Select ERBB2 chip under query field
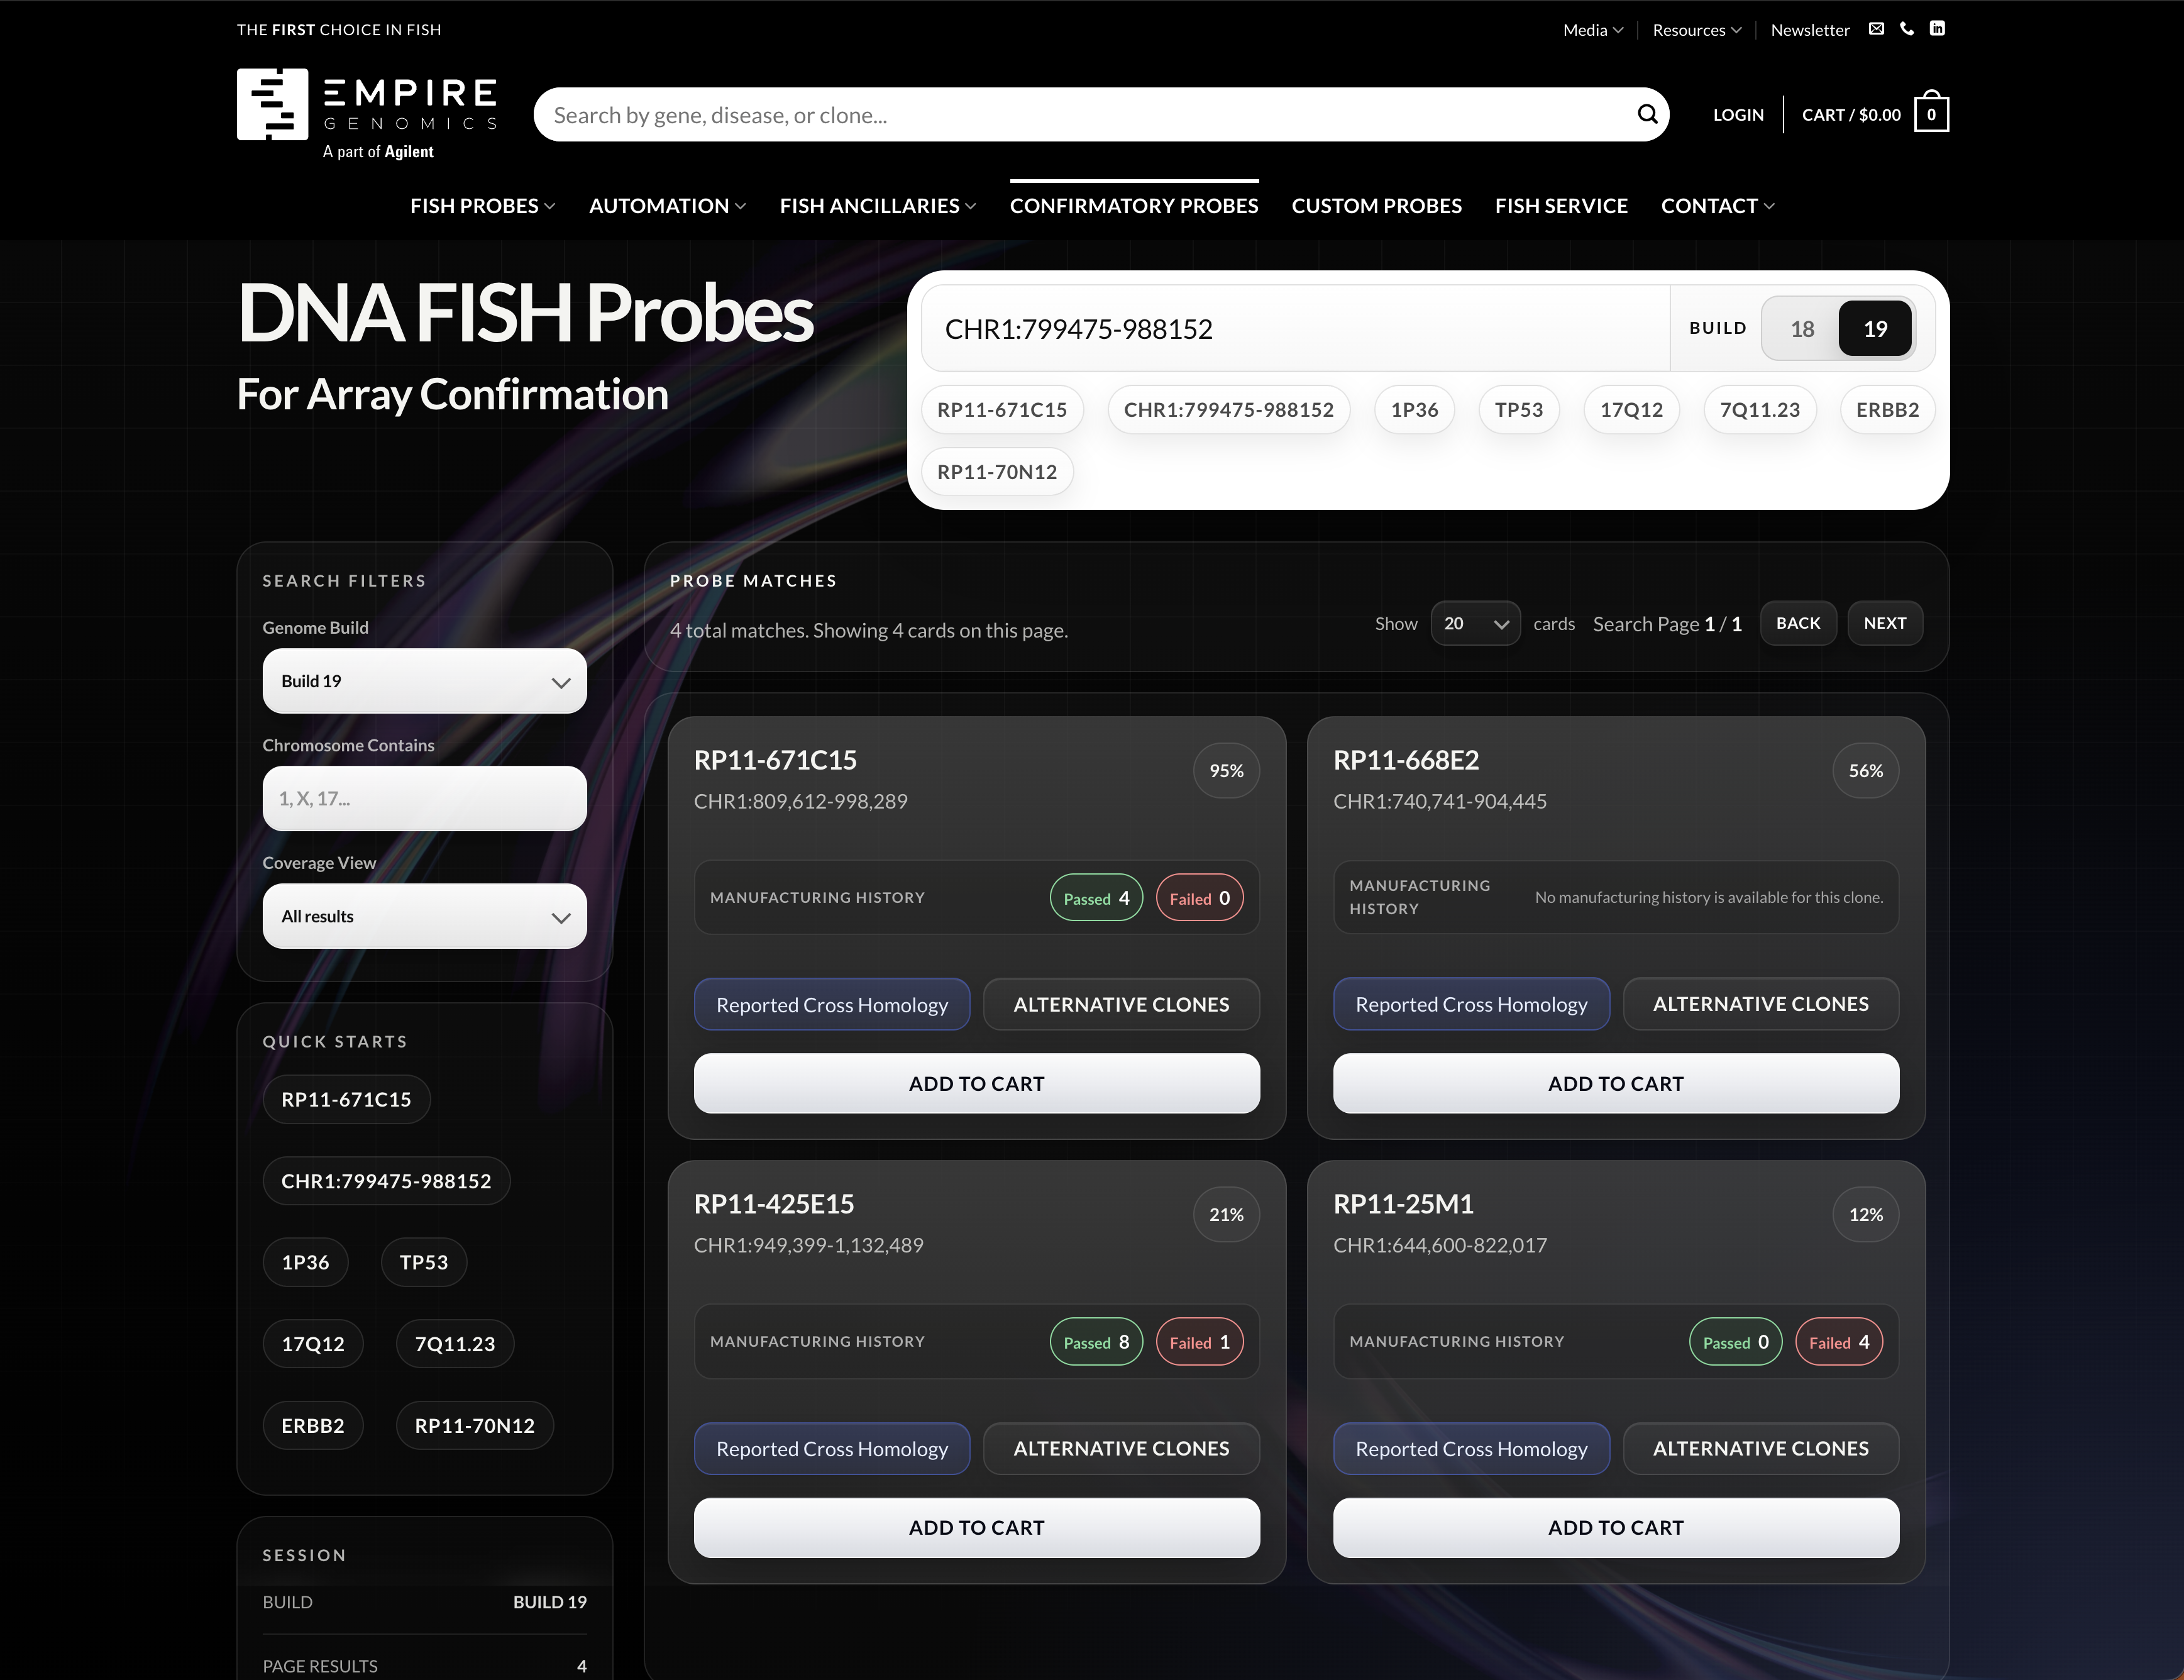Viewport: 2184px width, 1680px height. point(1887,410)
